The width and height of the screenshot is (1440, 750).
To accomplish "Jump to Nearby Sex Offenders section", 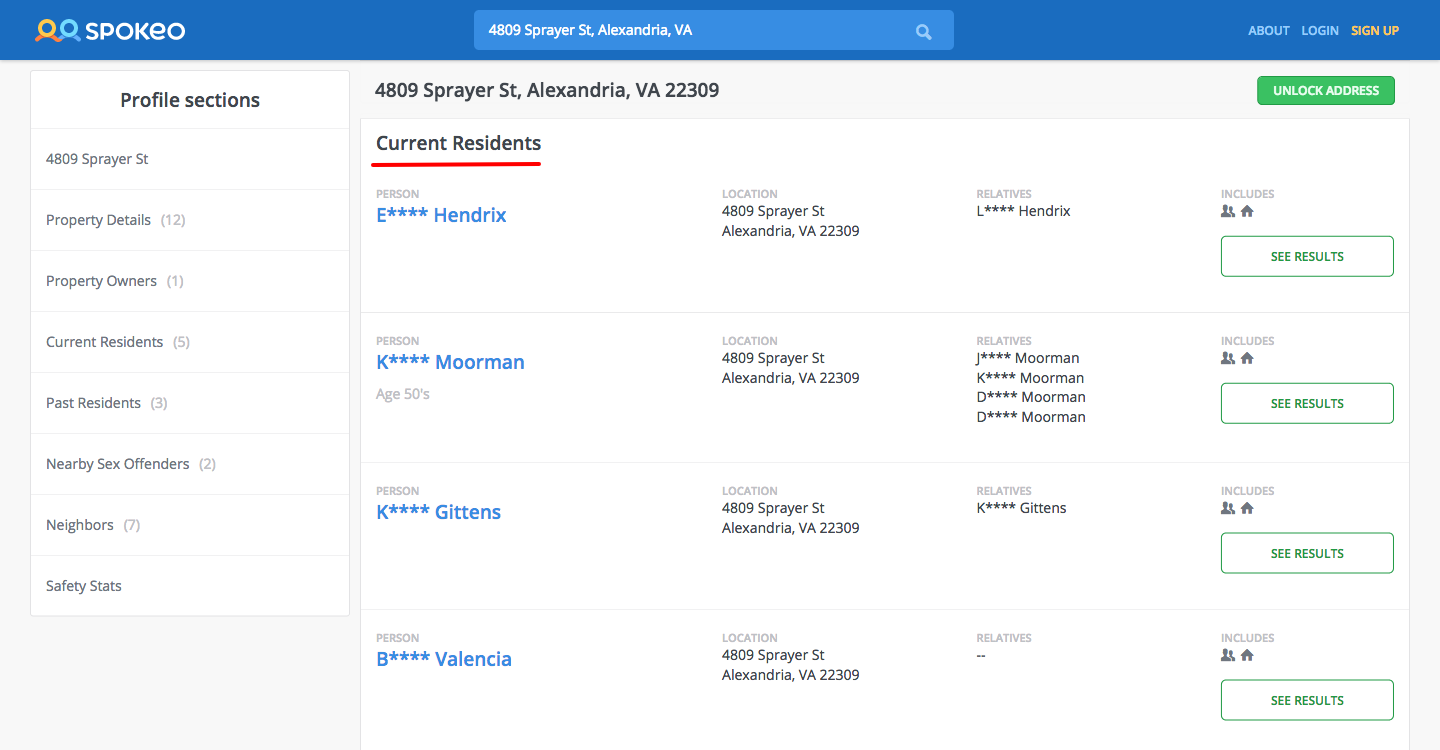I will point(190,464).
